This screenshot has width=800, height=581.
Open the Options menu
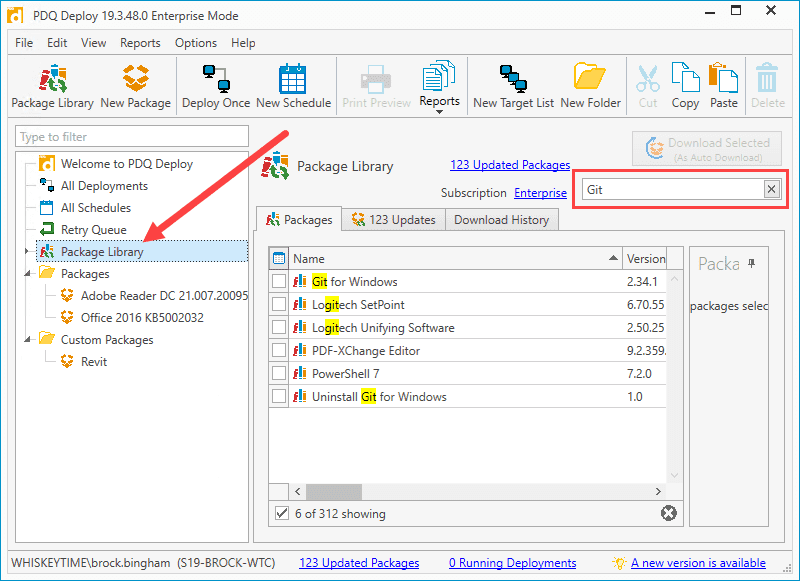tap(196, 43)
